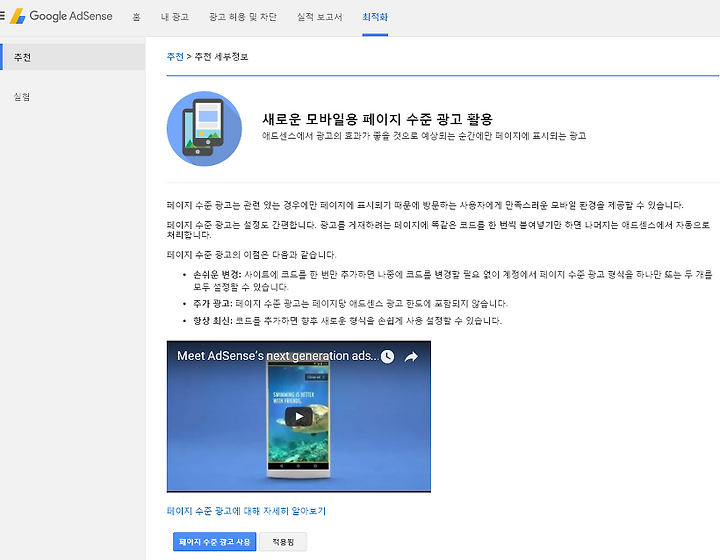Open the 광고 허용 및 차단 tab
Image resolution: width=720 pixels, height=560 pixels.
[242, 17]
